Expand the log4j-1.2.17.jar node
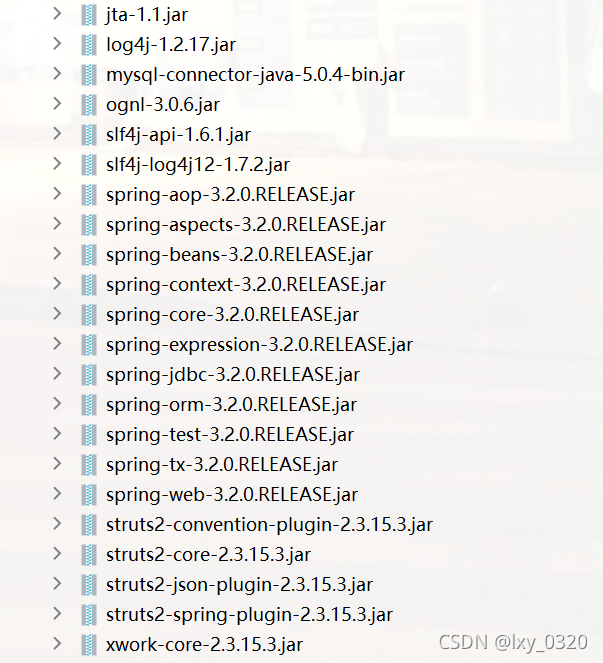This screenshot has width=603, height=663. click(x=57, y=44)
